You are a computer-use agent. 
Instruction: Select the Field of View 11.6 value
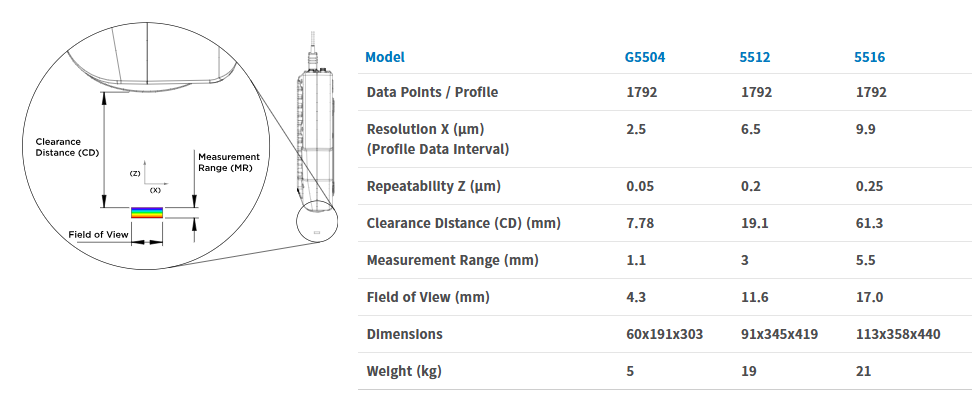point(755,297)
